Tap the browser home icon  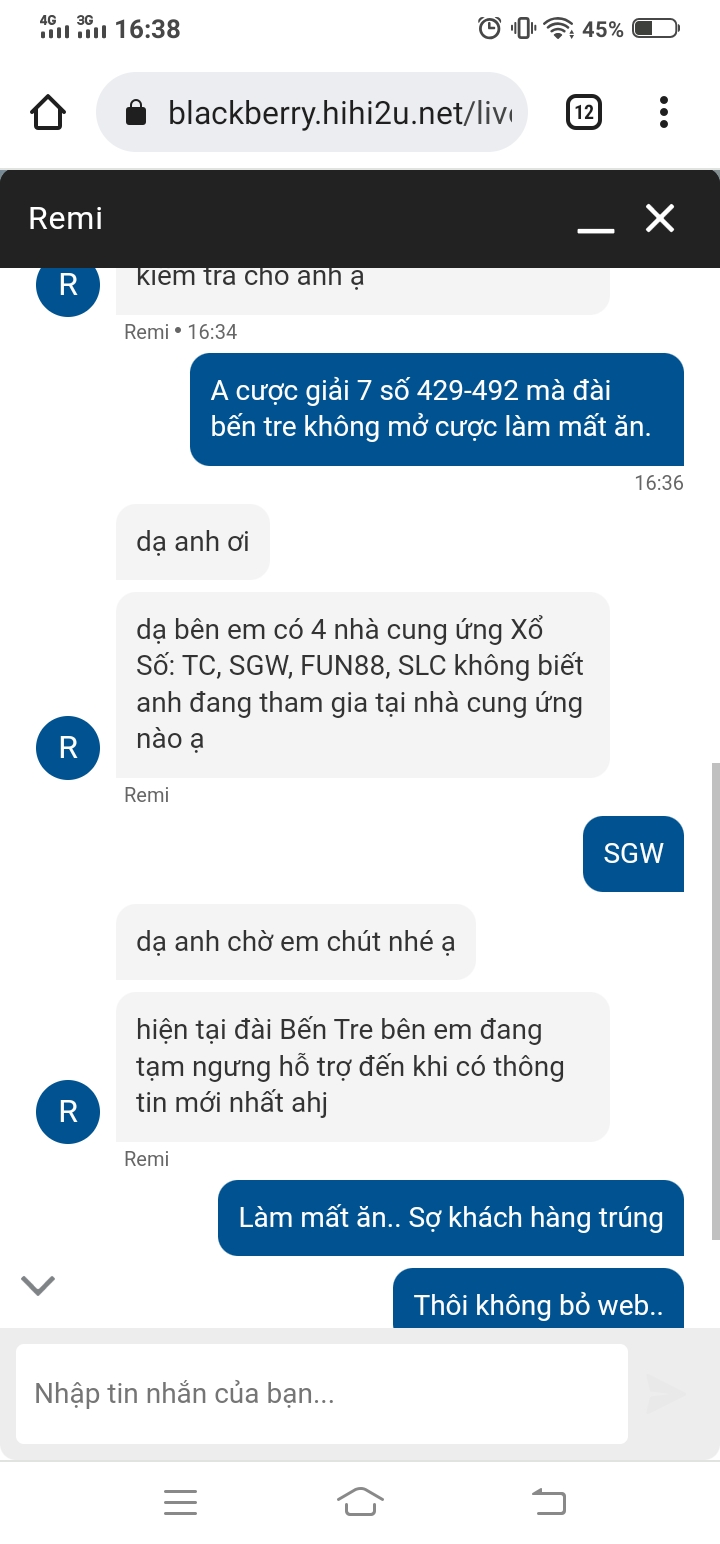(49, 113)
